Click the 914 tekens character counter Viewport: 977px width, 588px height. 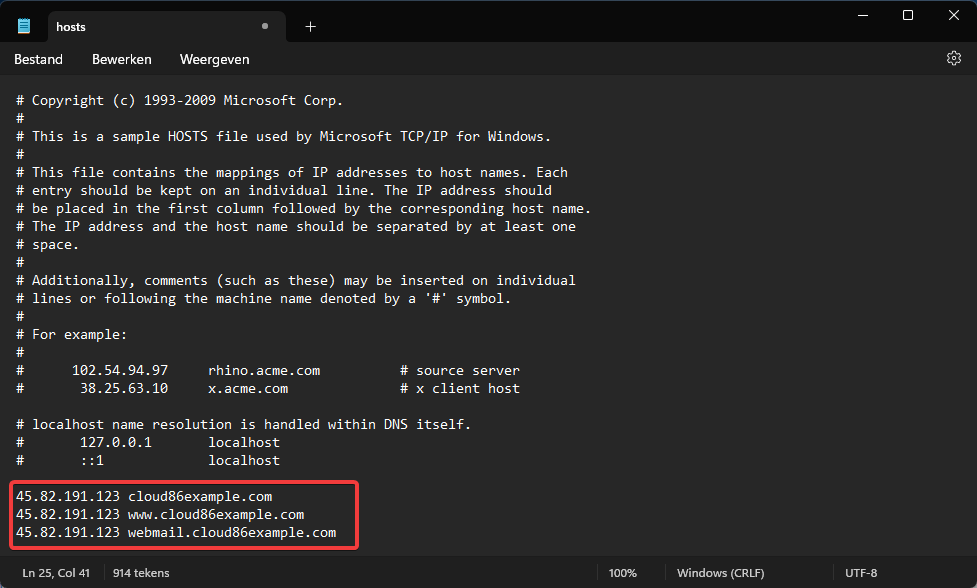pos(138,572)
